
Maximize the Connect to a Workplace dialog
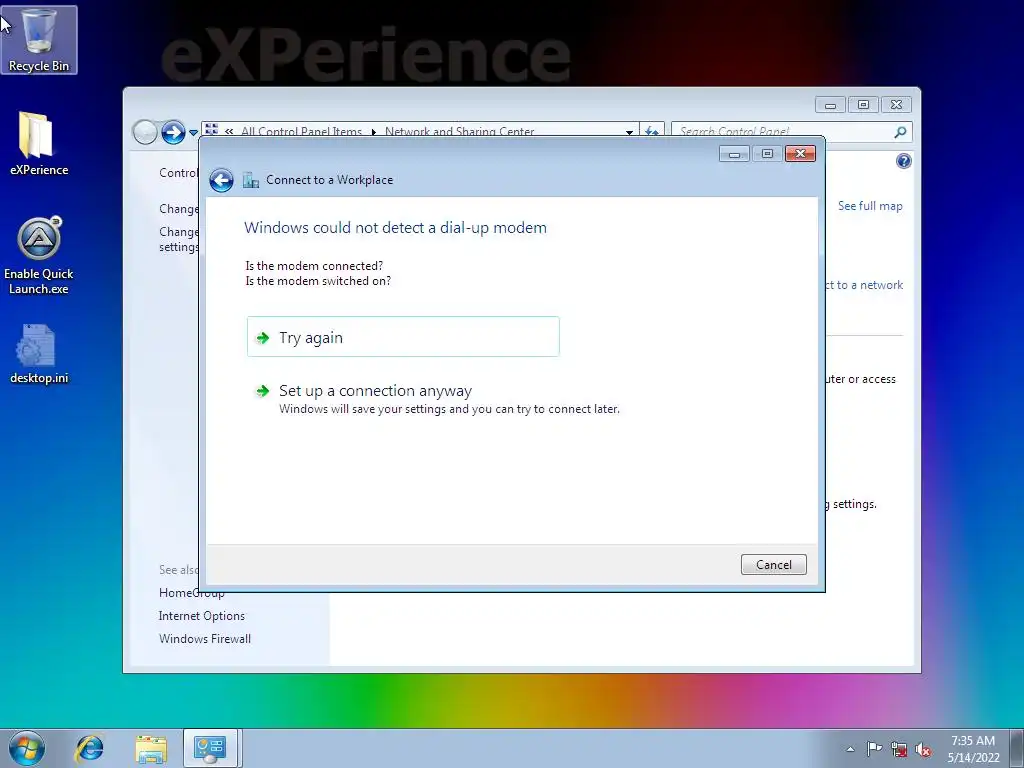click(767, 153)
